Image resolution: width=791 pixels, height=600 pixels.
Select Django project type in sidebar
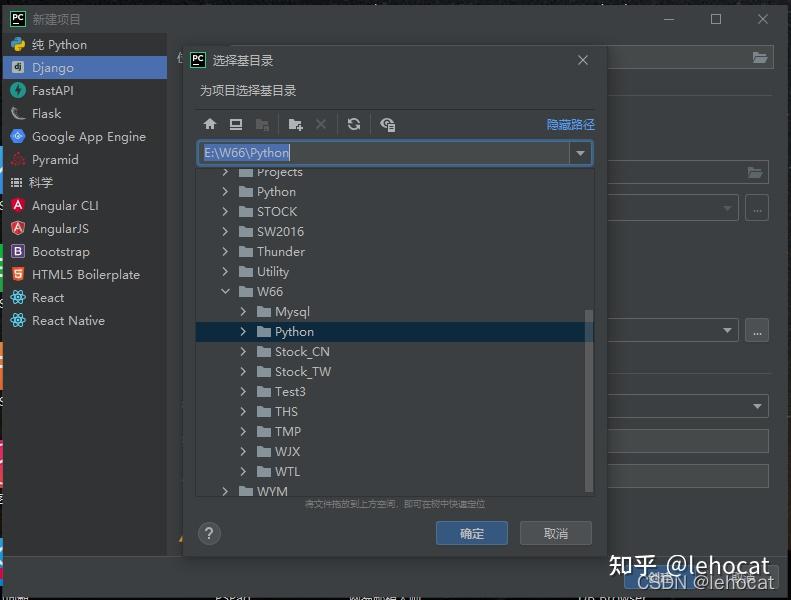point(85,68)
